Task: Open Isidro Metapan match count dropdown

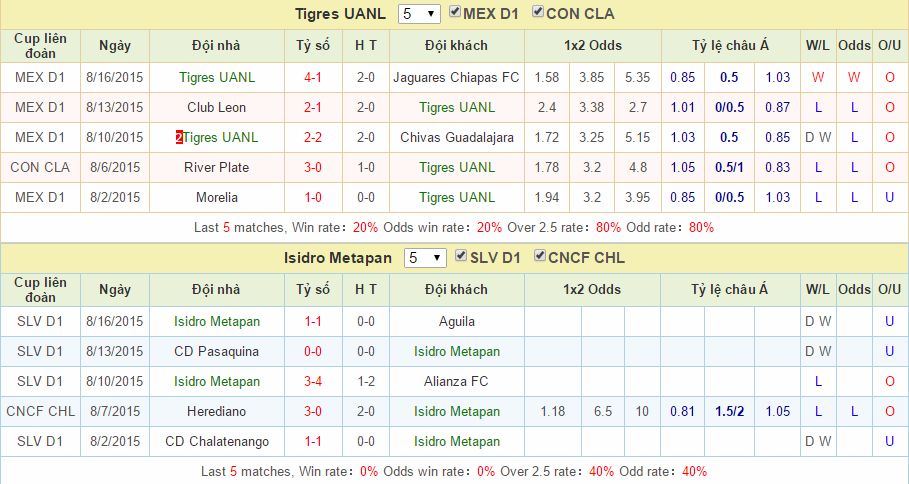Action: [x=424, y=258]
